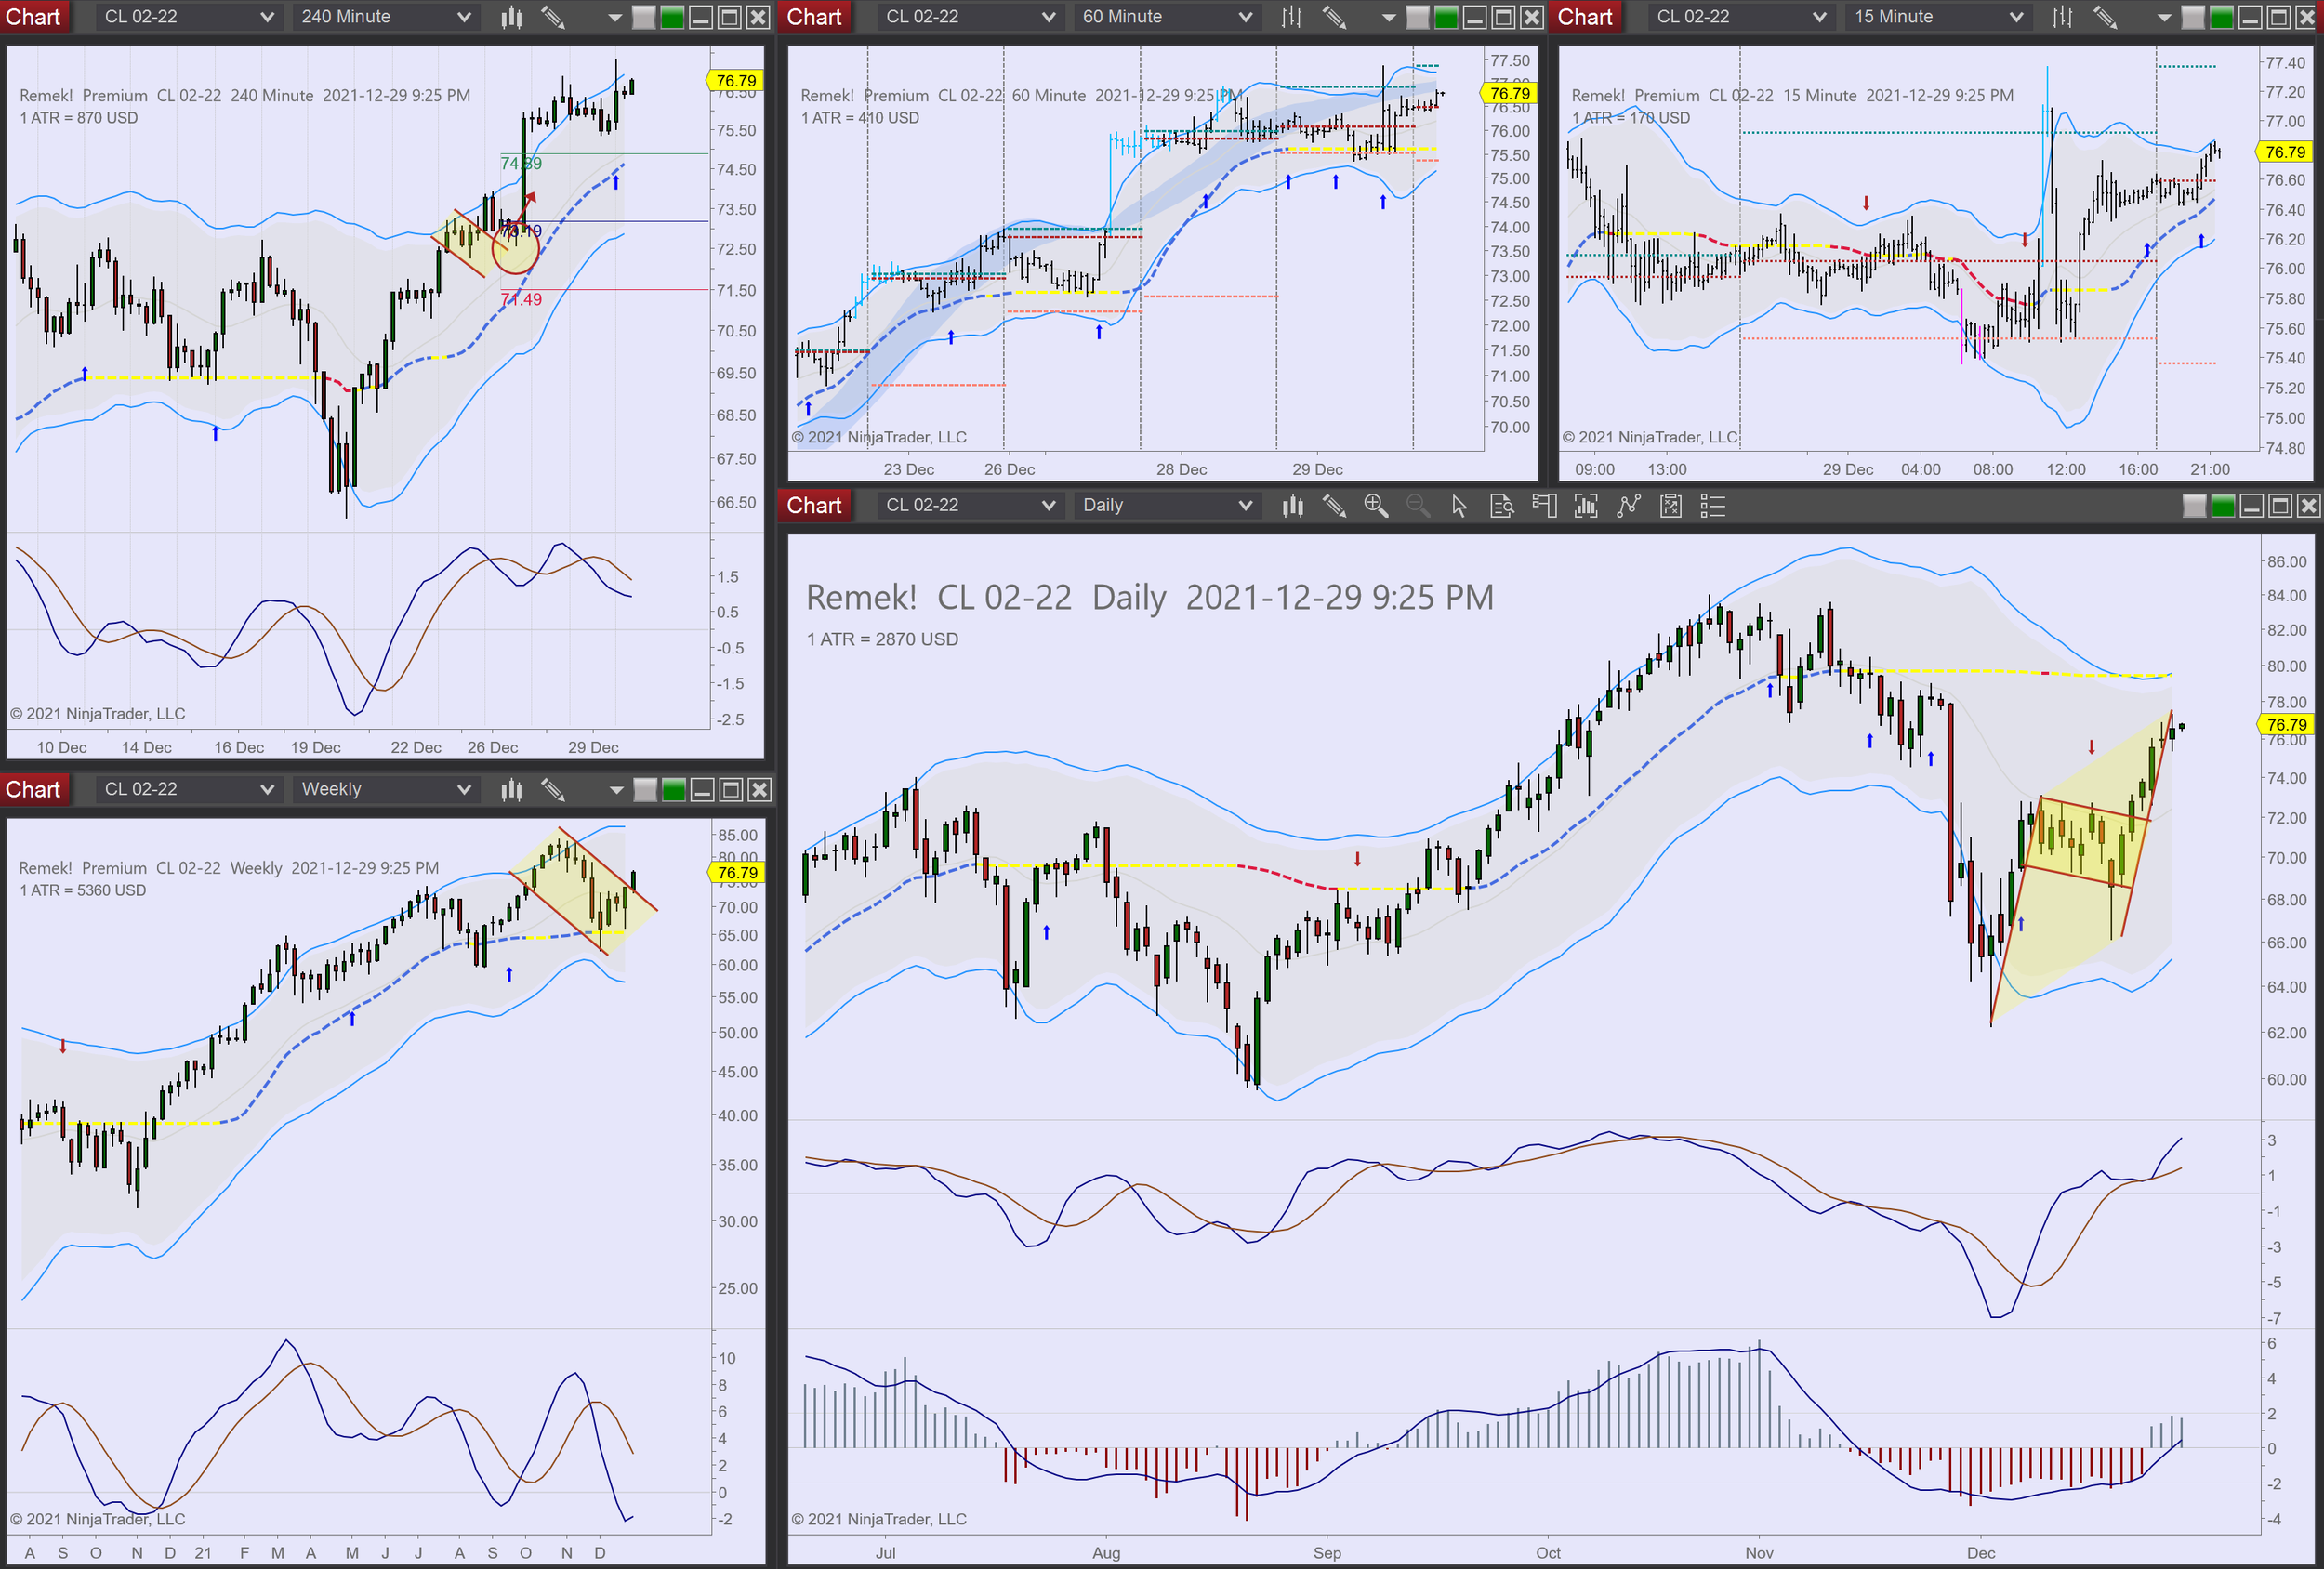Toggle gray interval link on Daily chart
Screen dimensions: 2324x1569
(x=2194, y=506)
